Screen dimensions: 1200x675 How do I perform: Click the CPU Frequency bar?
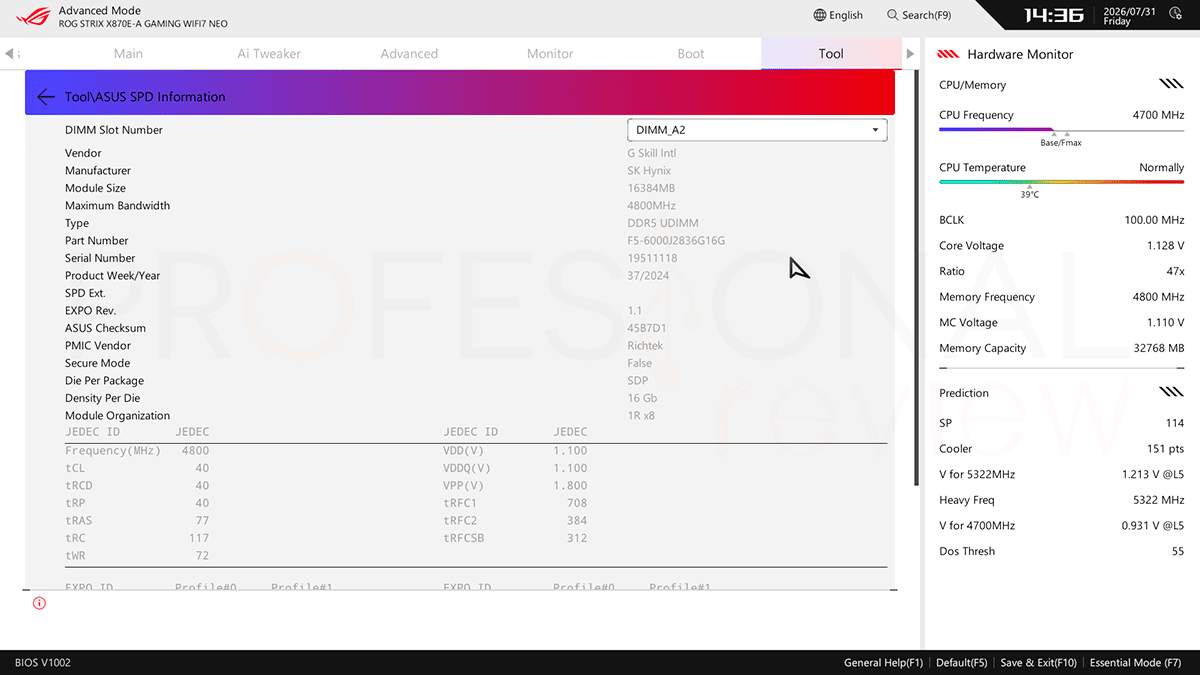[x=1061, y=130]
